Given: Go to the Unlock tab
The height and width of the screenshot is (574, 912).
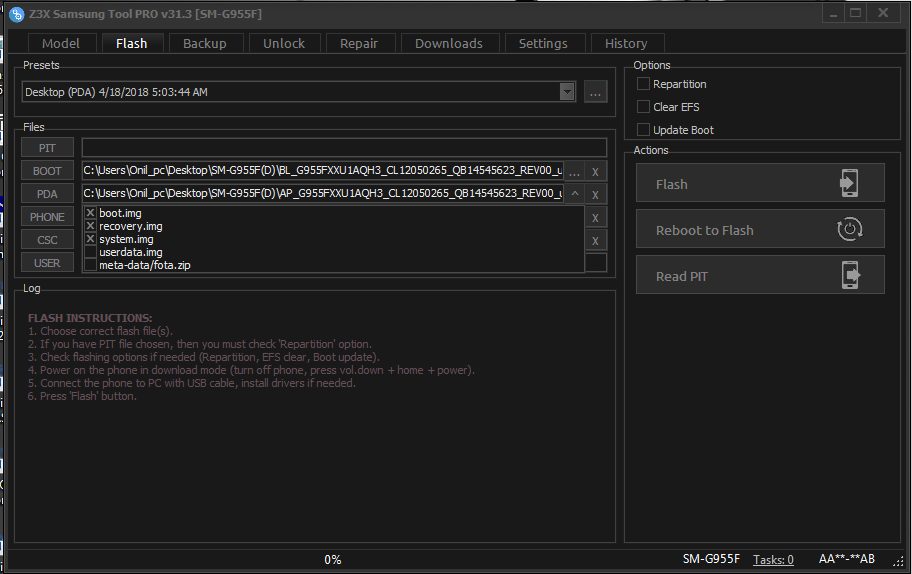Looking at the screenshot, I should click(284, 44).
